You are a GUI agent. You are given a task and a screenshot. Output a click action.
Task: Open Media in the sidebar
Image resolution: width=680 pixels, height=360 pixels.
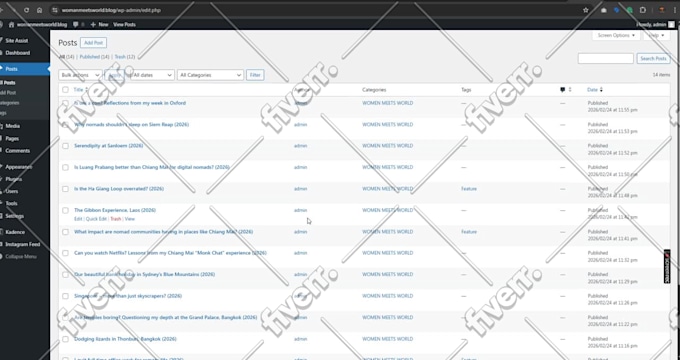pos(13,126)
